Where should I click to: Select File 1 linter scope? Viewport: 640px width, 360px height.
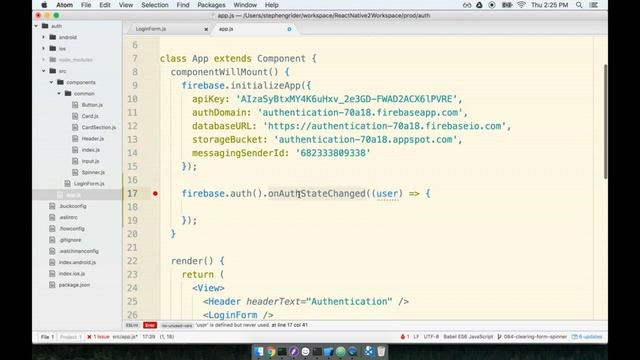[47, 337]
